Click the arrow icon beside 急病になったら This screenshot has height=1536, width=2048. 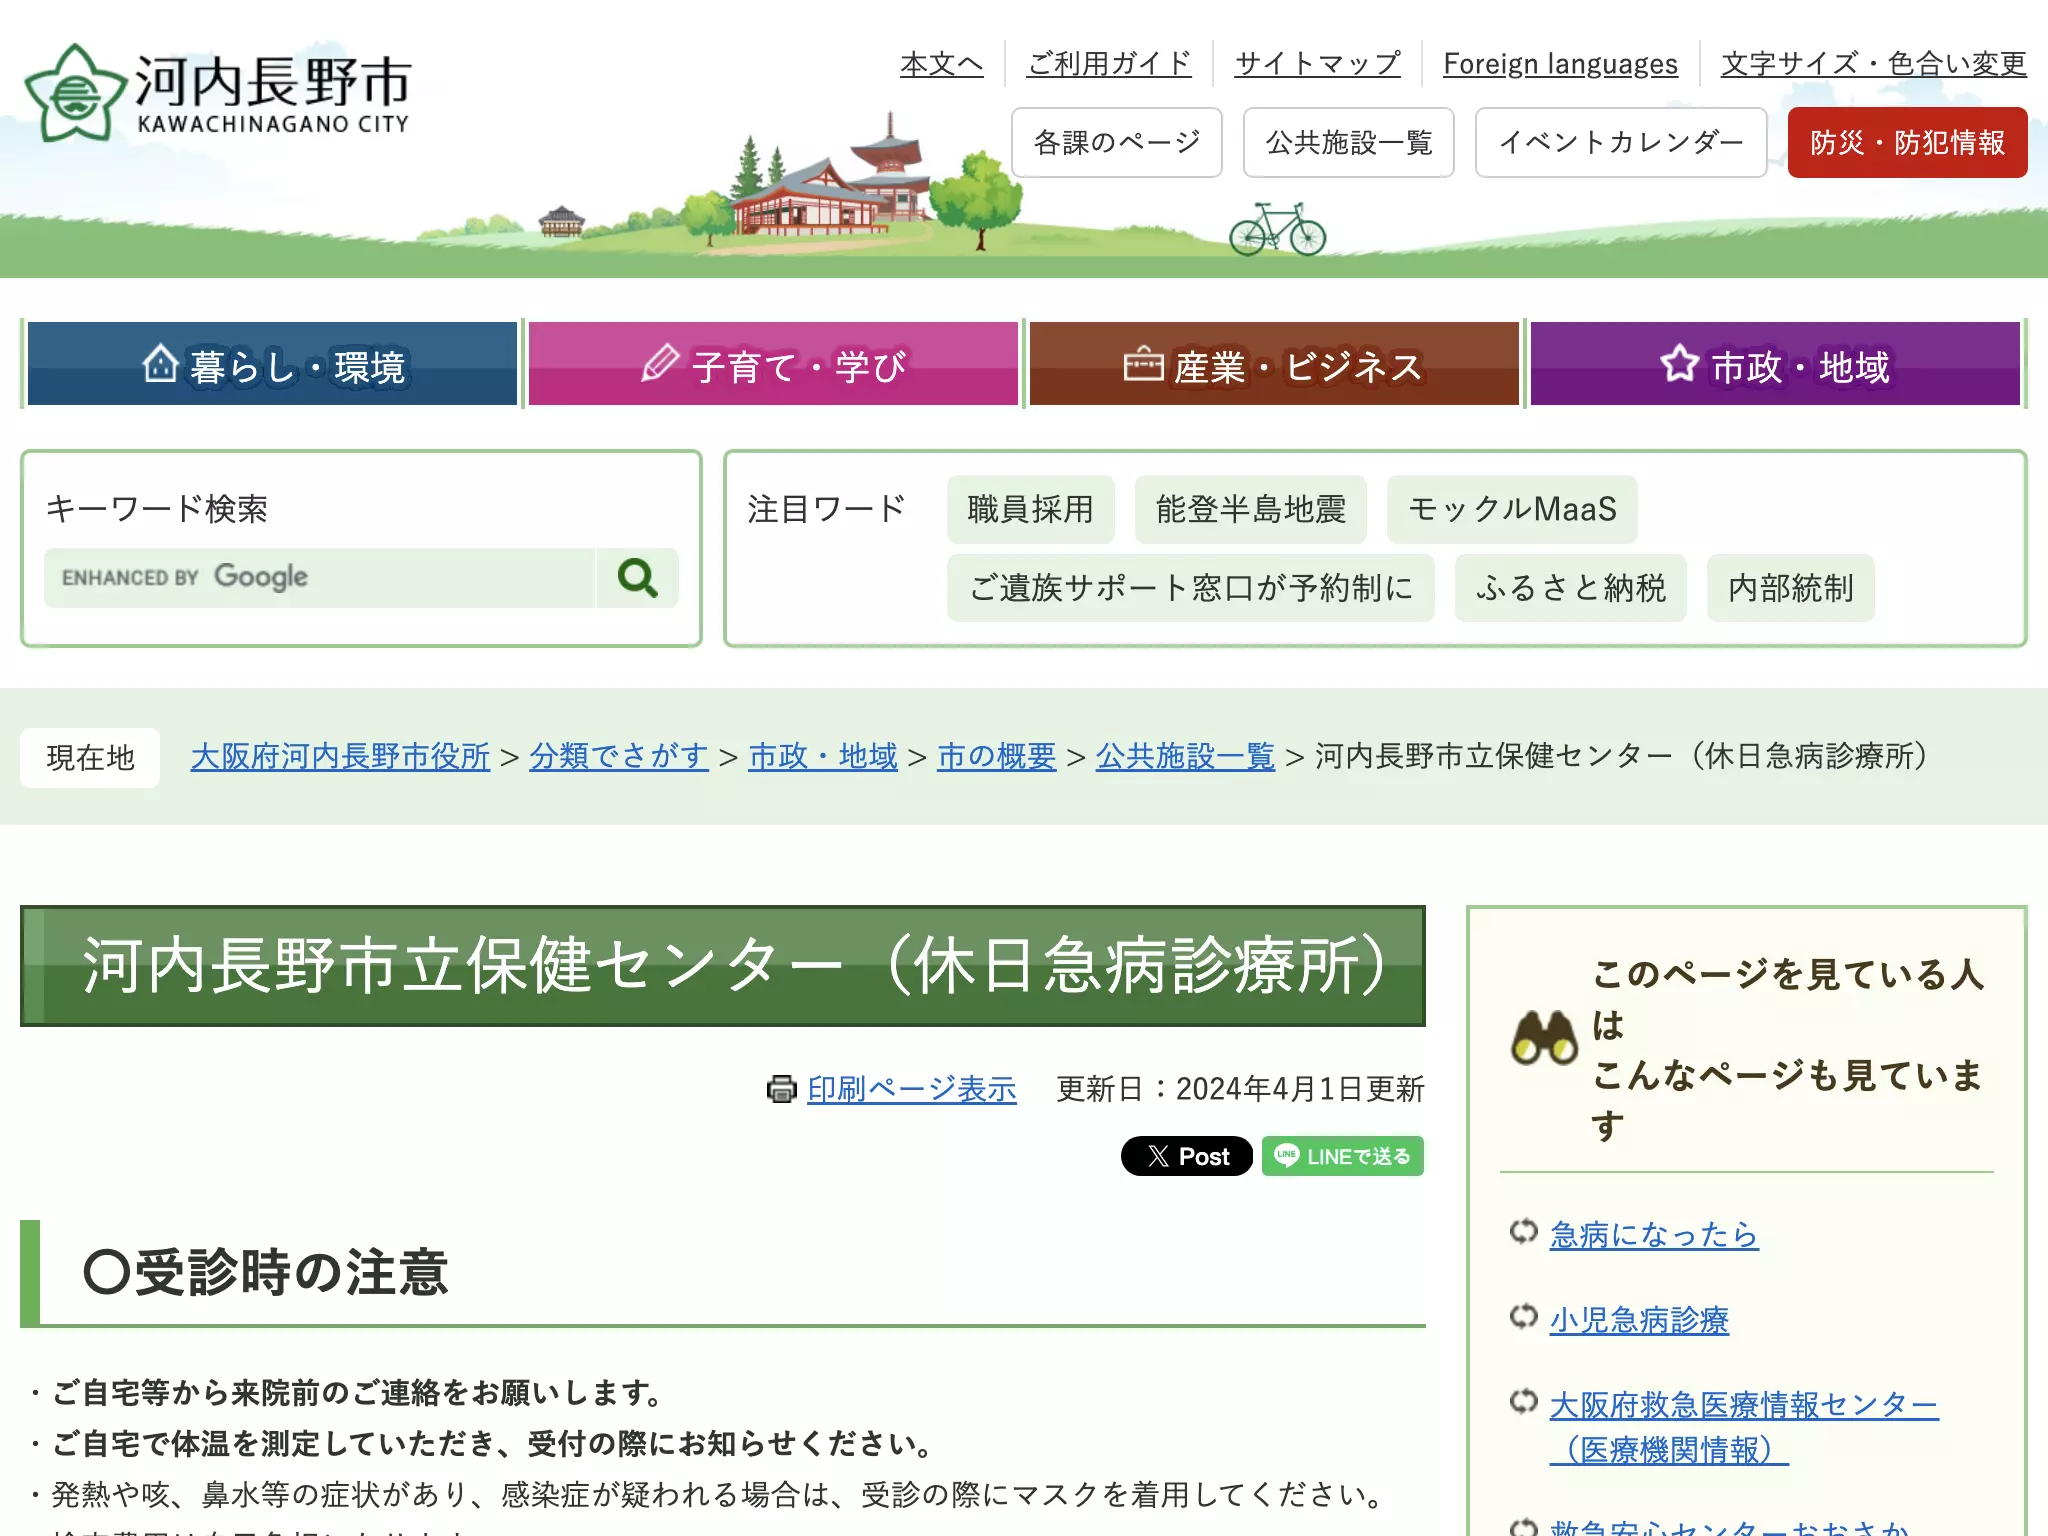pos(1523,1232)
